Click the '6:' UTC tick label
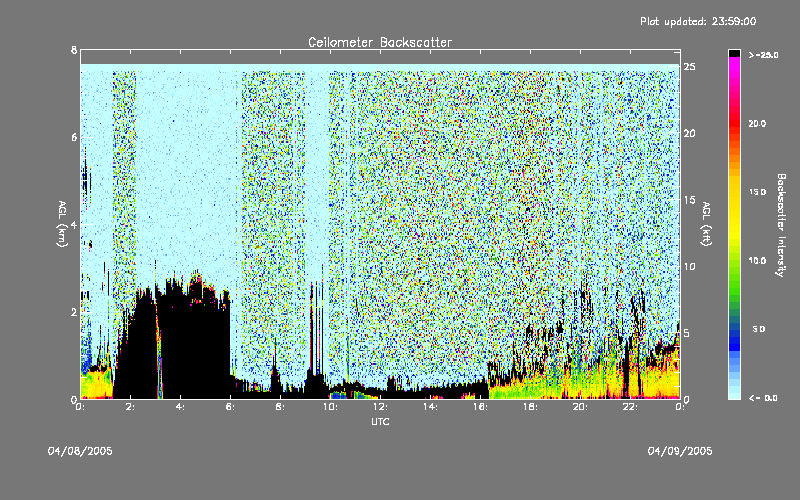This screenshot has height=500, width=800. 231,407
